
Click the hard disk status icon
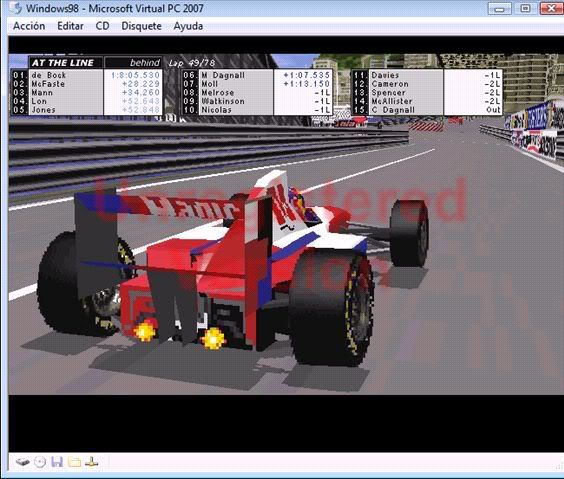click(23, 462)
